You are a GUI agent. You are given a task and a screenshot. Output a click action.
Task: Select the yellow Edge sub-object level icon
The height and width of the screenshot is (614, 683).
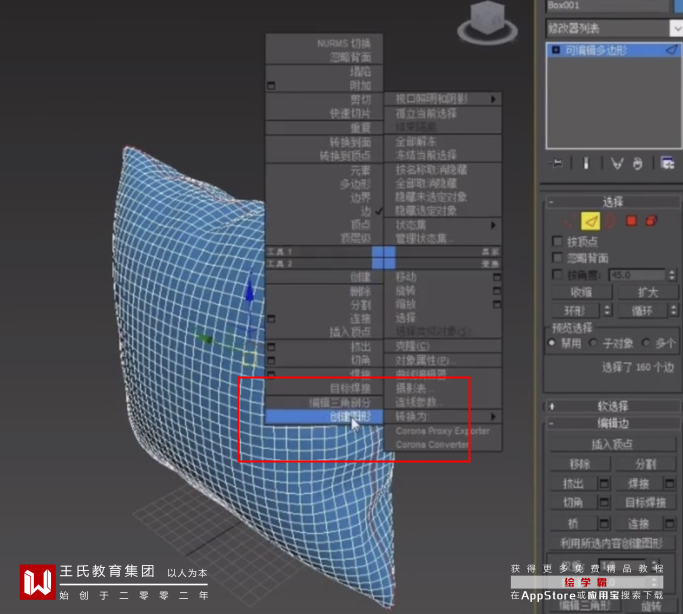coord(590,221)
